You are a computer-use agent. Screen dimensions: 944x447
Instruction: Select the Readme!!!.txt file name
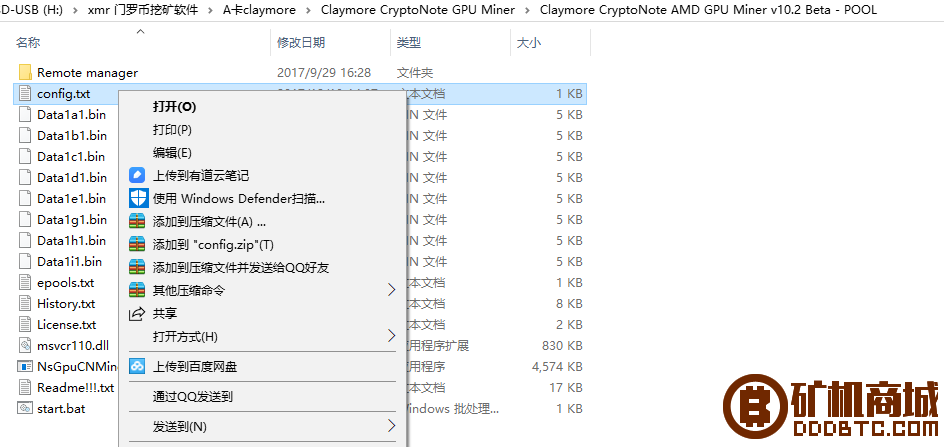coord(75,387)
